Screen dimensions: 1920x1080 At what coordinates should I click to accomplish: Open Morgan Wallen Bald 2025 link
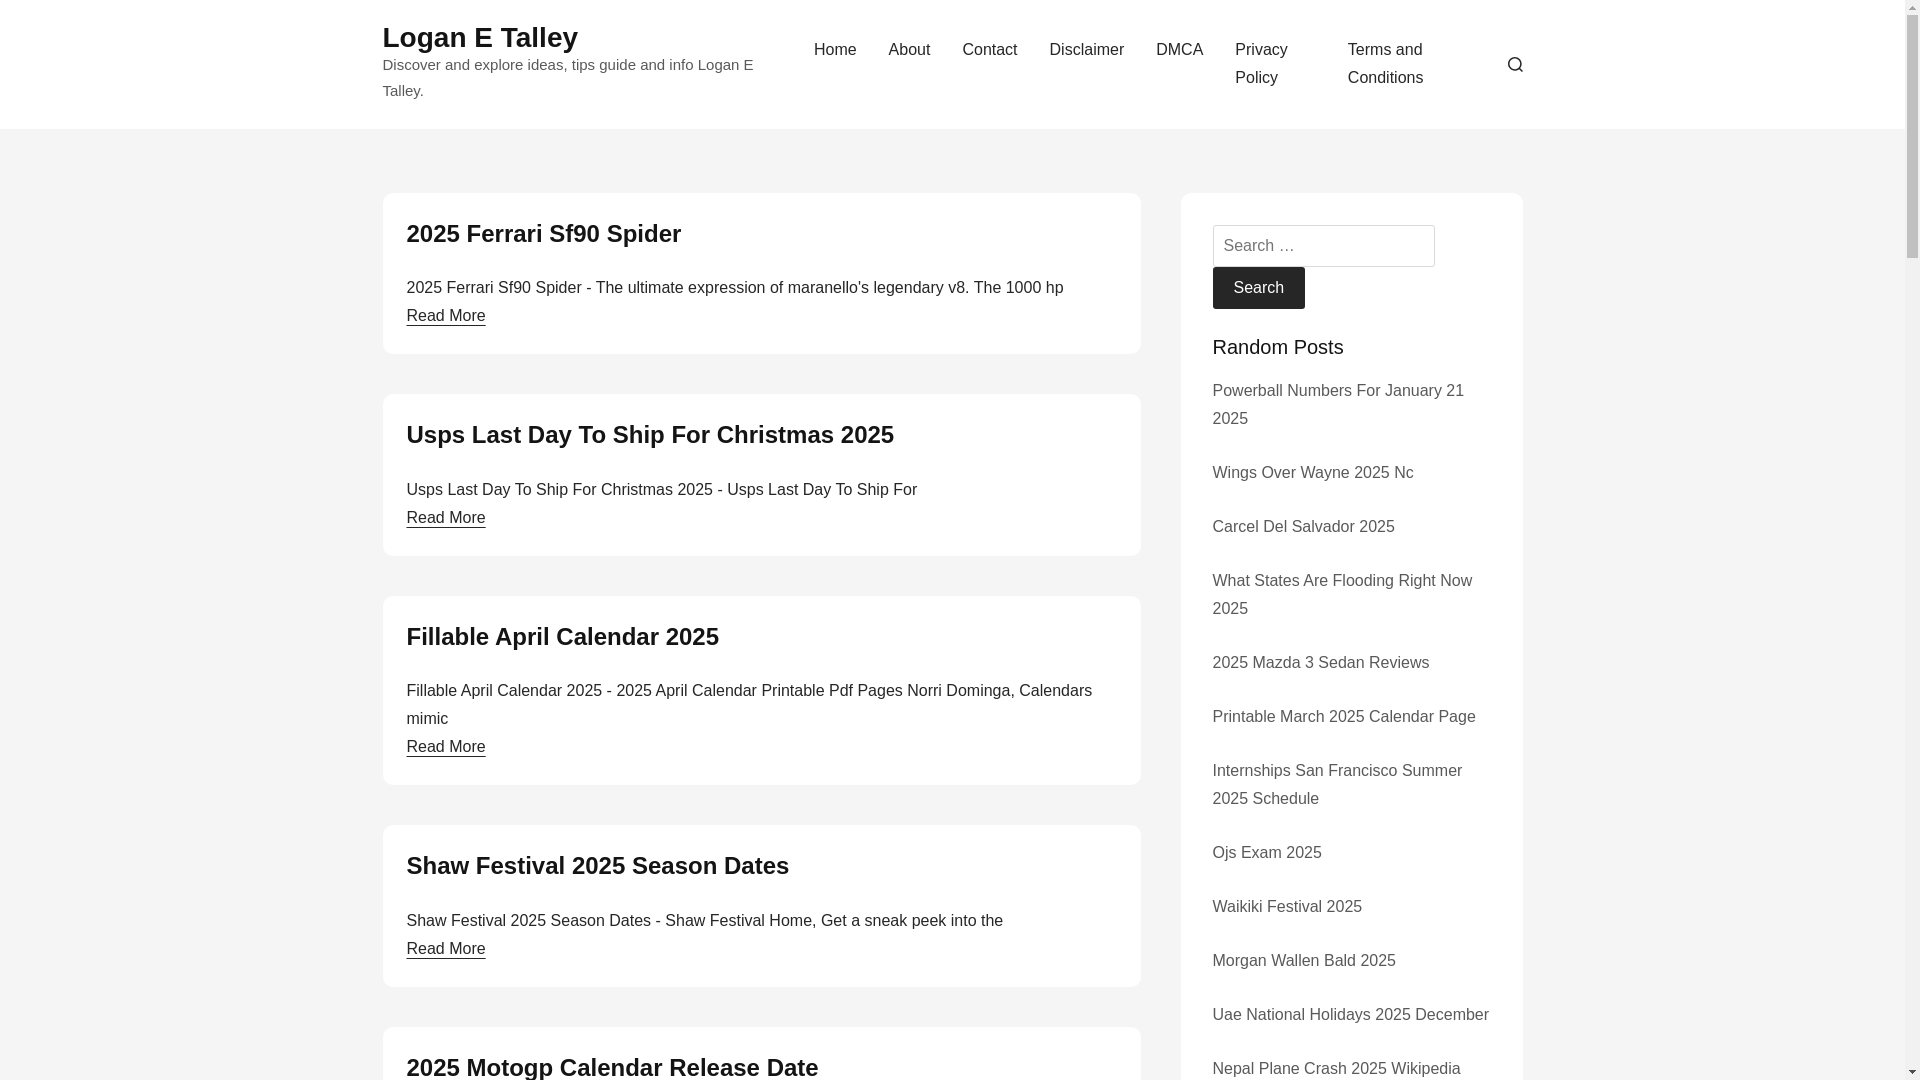click(1303, 961)
